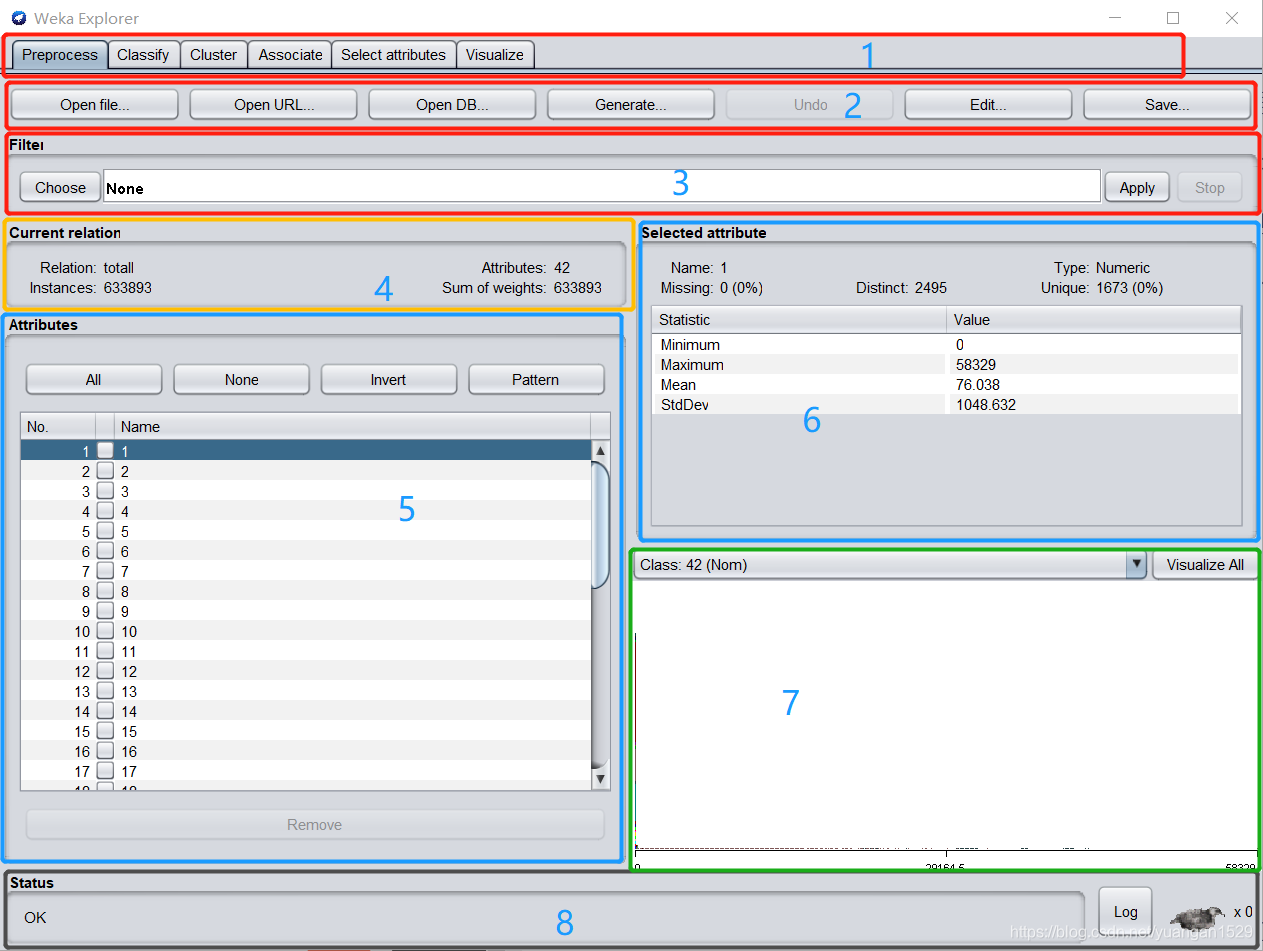The image size is (1263, 951).
Task: Enable the checkbox for attribute 17
Action: click(105, 771)
